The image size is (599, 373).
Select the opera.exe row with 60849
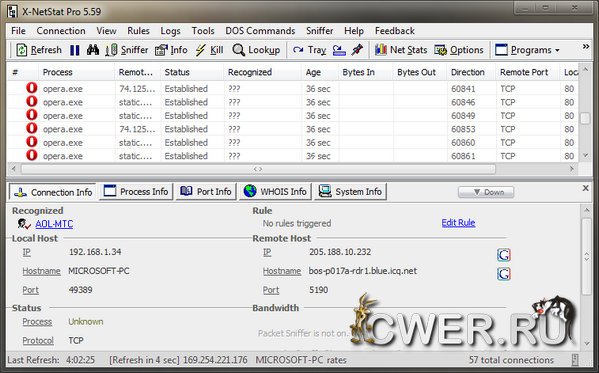pyautogui.click(x=293, y=115)
